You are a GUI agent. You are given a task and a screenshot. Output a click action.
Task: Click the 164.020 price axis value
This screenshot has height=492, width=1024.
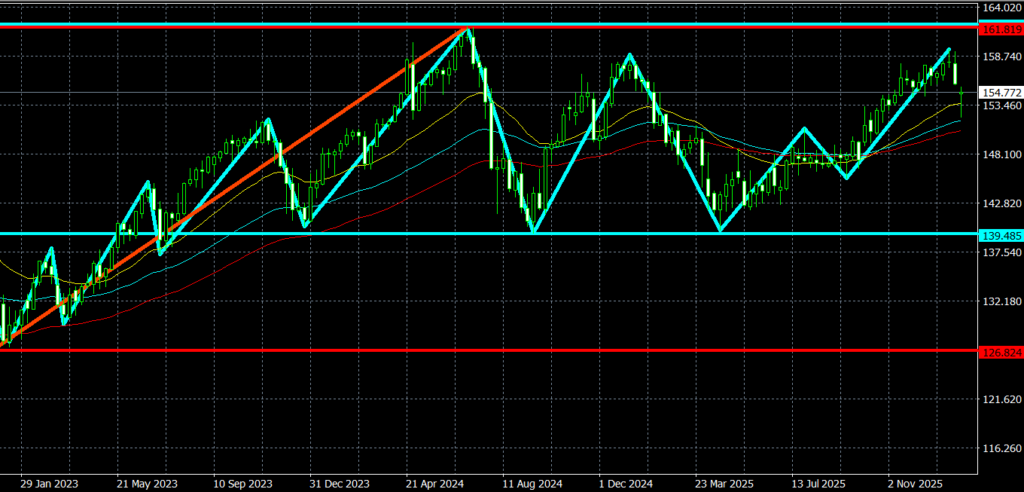(x=1001, y=8)
